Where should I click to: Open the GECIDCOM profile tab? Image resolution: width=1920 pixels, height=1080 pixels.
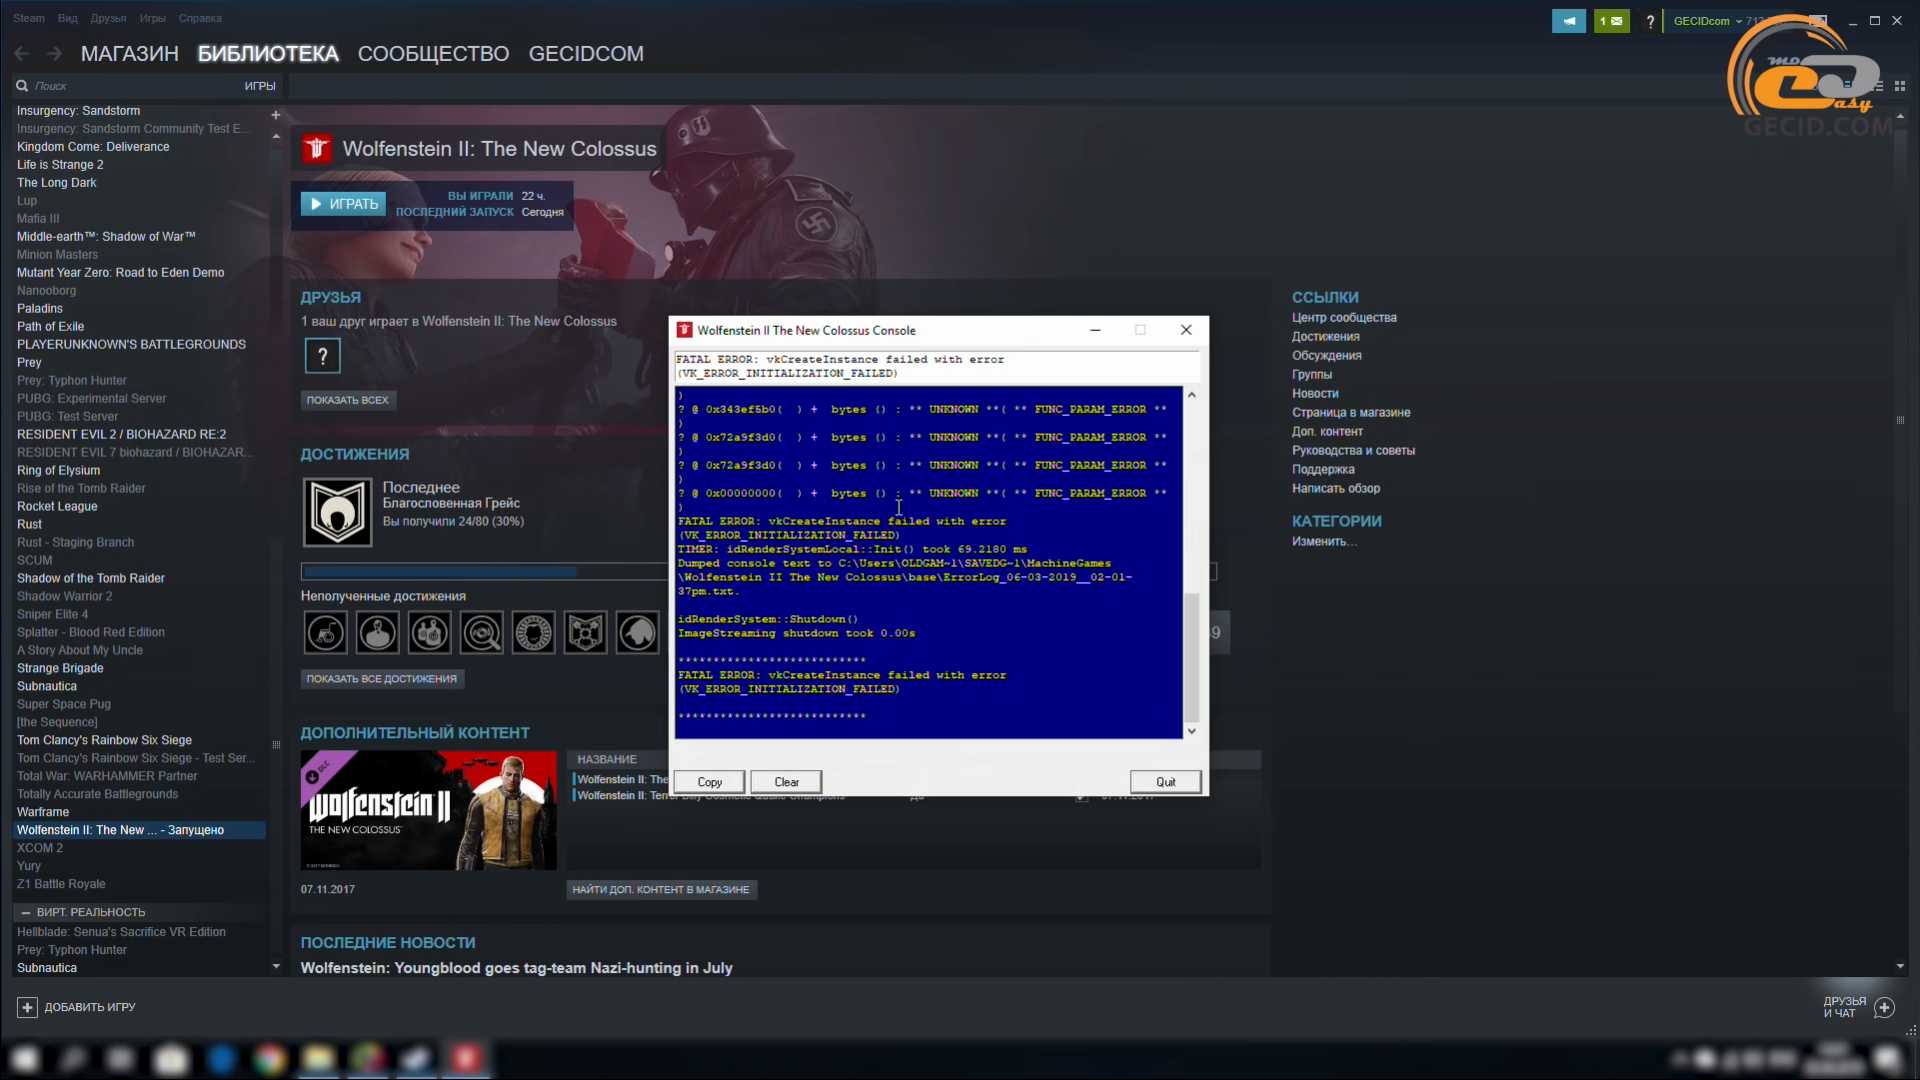pyautogui.click(x=586, y=54)
